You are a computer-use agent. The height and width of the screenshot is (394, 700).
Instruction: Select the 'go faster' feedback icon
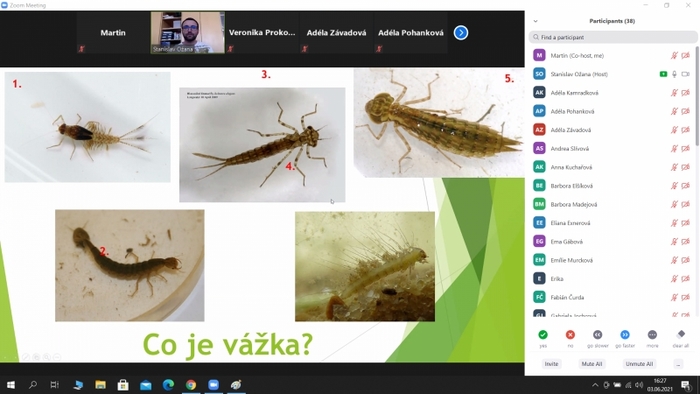625,335
